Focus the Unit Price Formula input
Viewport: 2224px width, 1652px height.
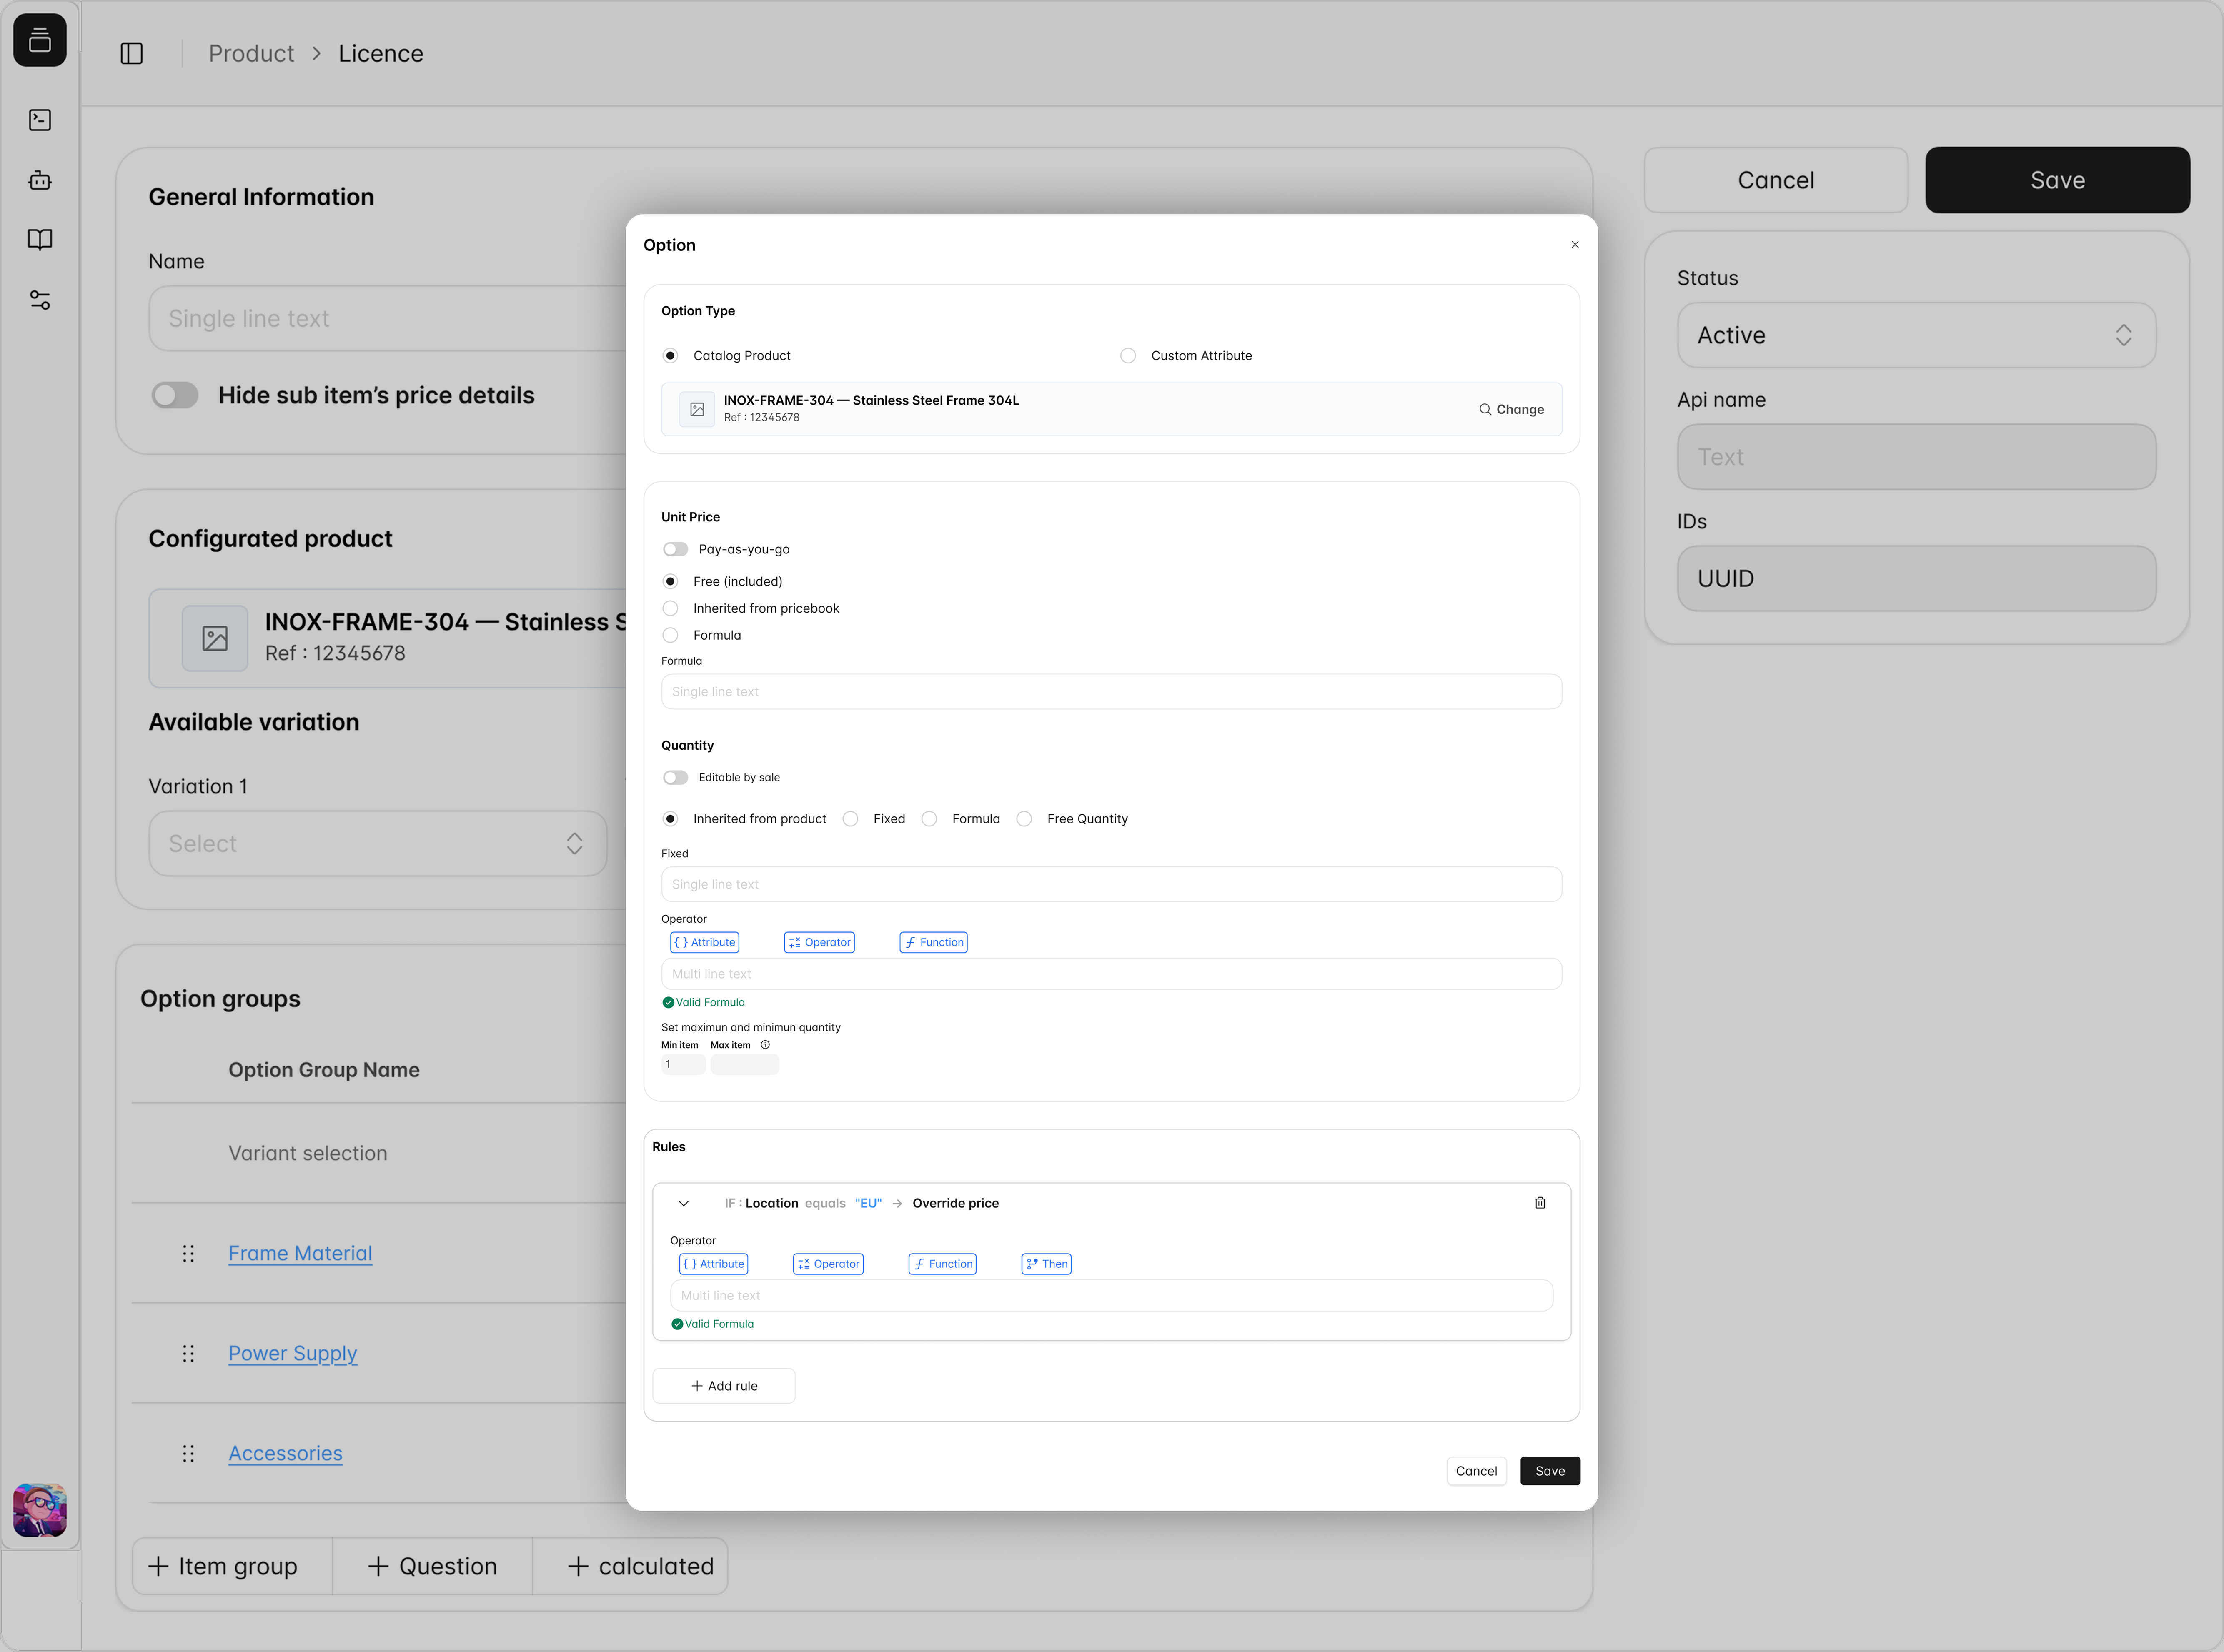coord(1111,692)
